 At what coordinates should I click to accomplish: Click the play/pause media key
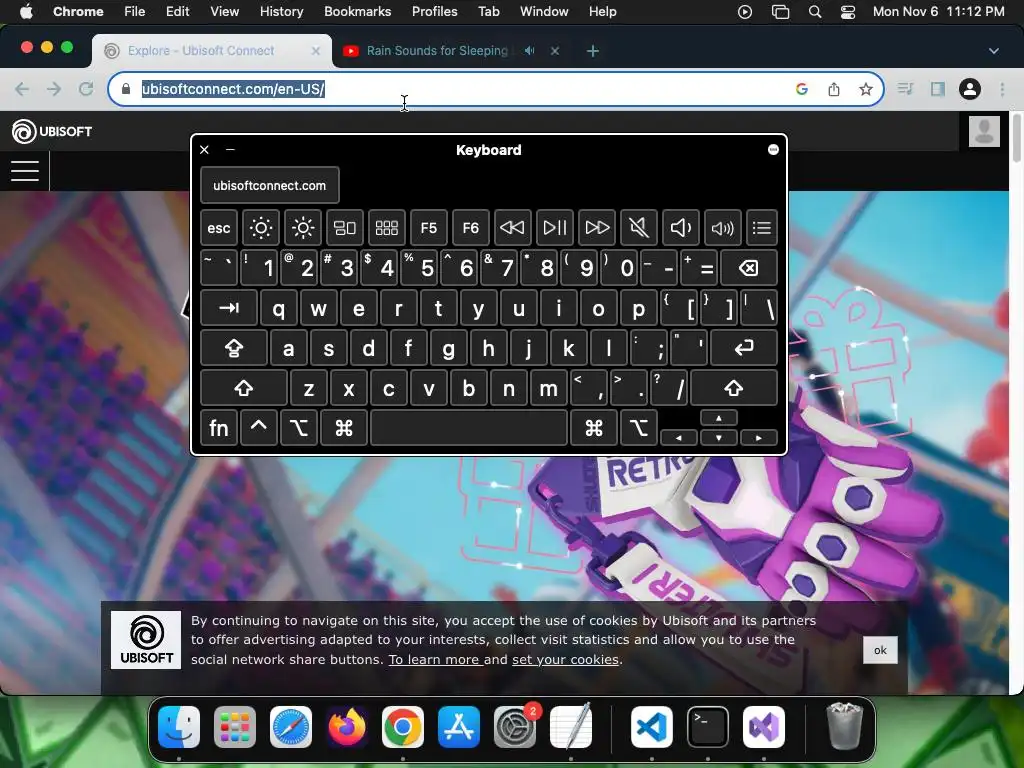pos(554,228)
